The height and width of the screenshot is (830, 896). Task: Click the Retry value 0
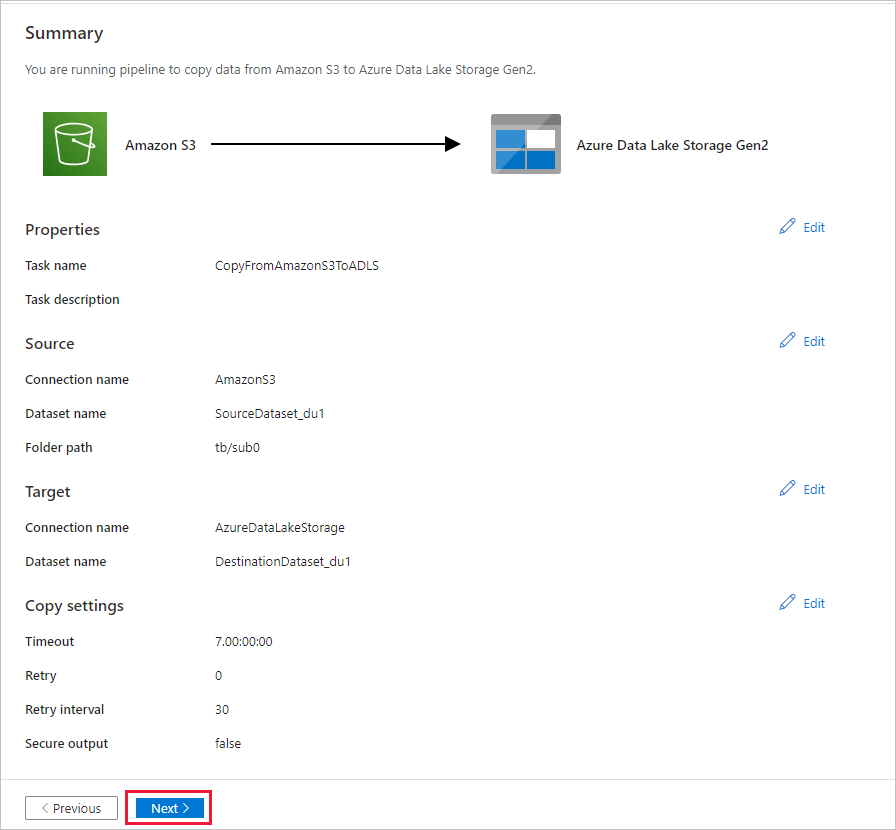click(218, 676)
